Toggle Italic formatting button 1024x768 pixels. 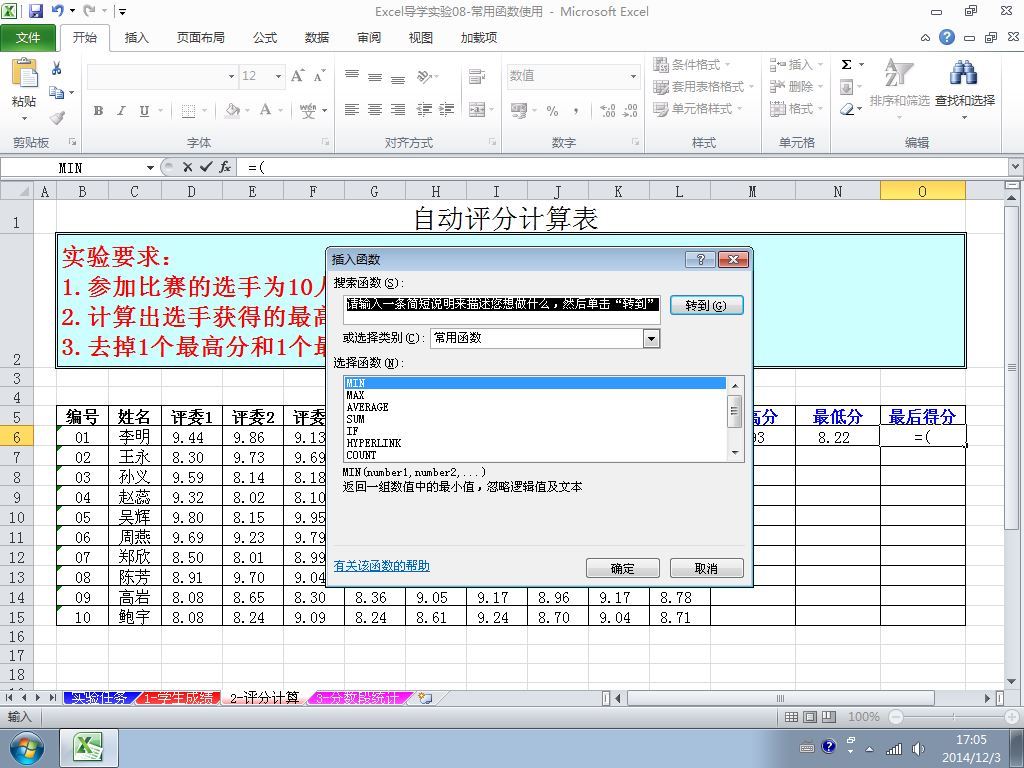[x=121, y=111]
